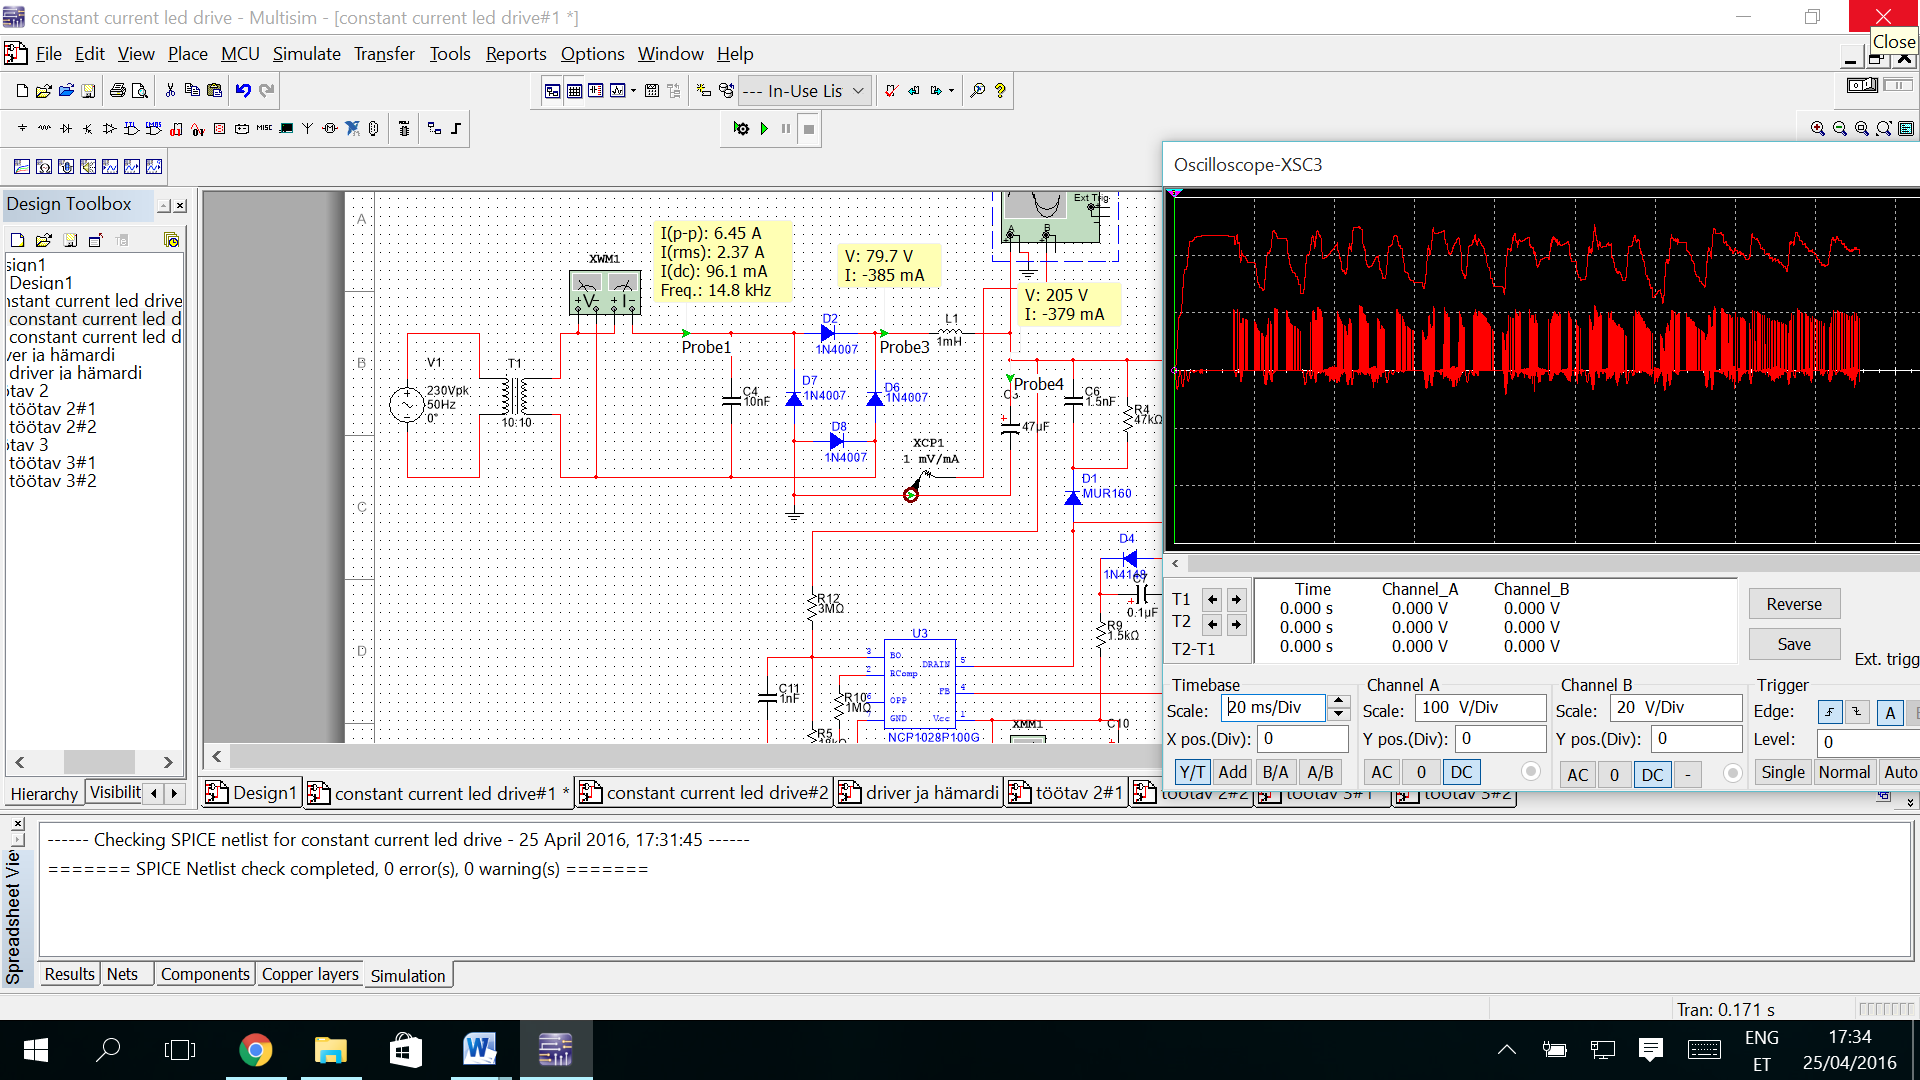The height and width of the screenshot is (1080, 1920).
Task: Click the Channel A Y position field
Action: [1500, 740]
